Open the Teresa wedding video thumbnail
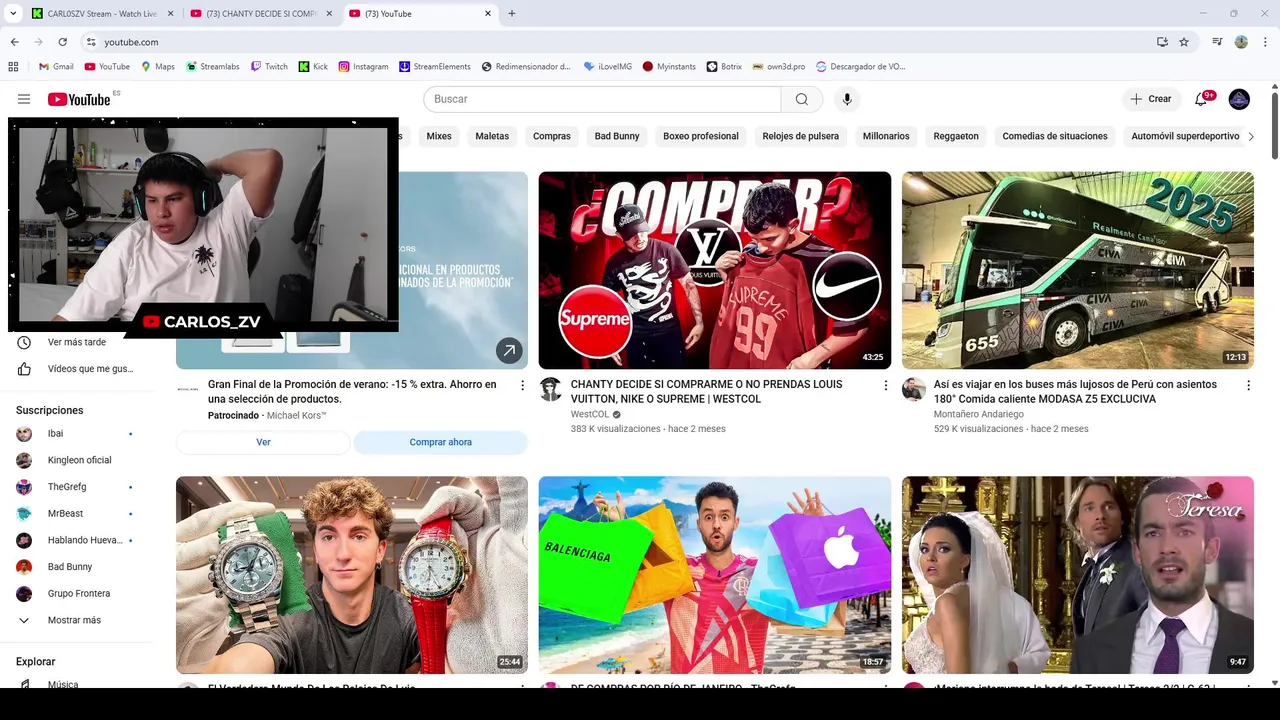Image resolution: width=1280 pixels, height=720 pixels. (x=1078, y=574)
